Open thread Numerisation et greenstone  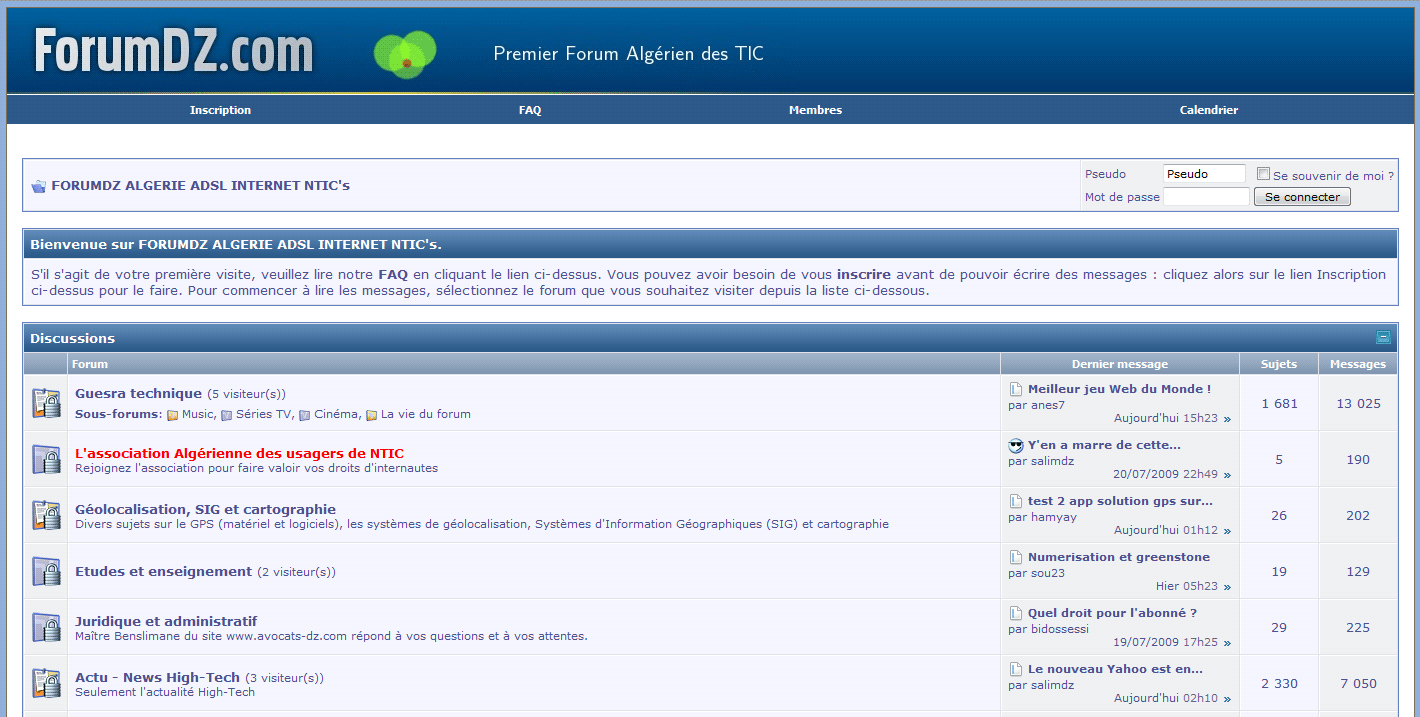pos(1119,557)
